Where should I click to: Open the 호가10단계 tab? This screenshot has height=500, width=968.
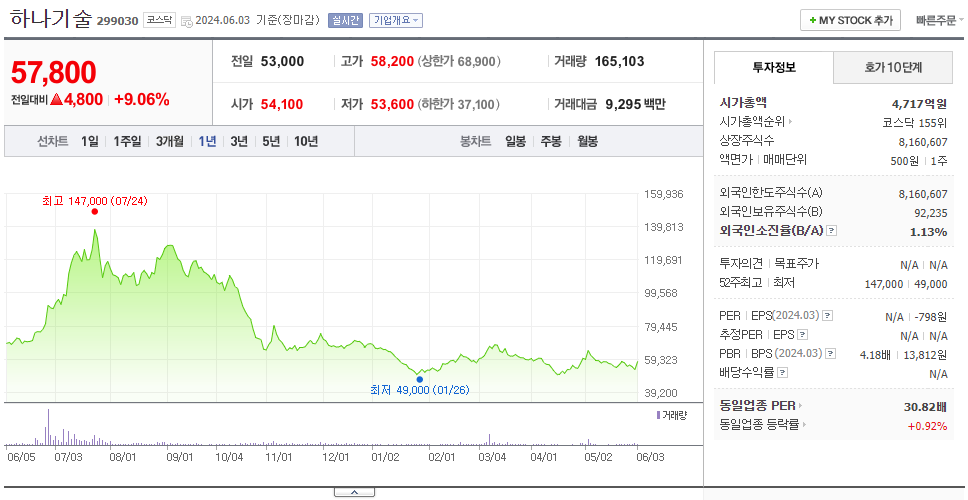(893, 67)
